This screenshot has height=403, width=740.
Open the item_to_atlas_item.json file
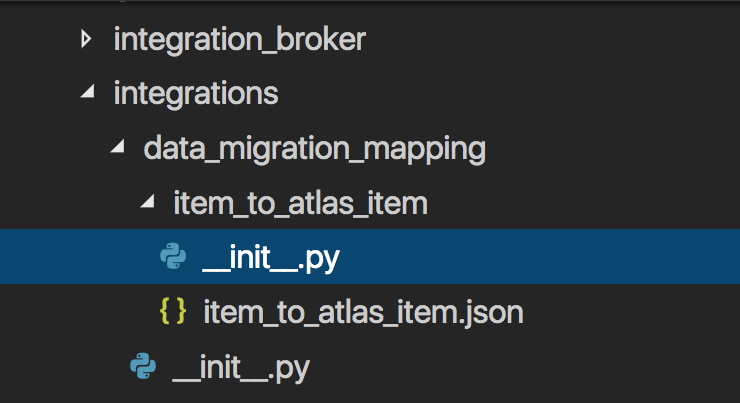pyautogui.click(x=363, y=313)
